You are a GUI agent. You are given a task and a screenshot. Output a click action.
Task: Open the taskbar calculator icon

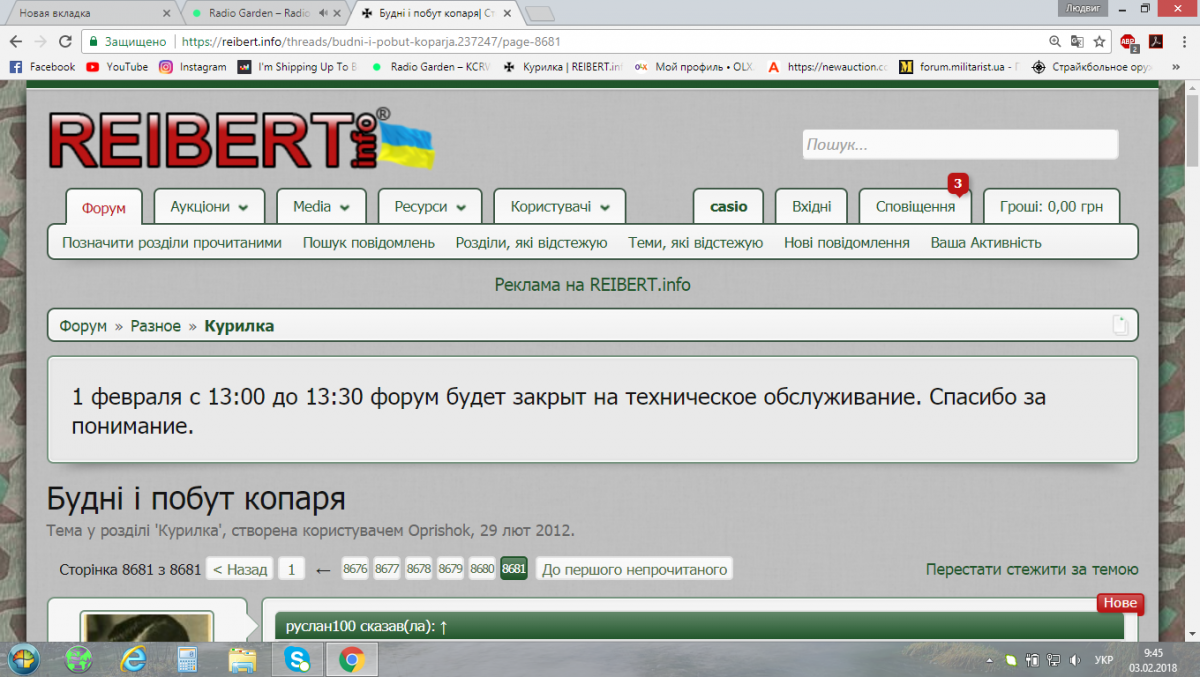(186, 659)
